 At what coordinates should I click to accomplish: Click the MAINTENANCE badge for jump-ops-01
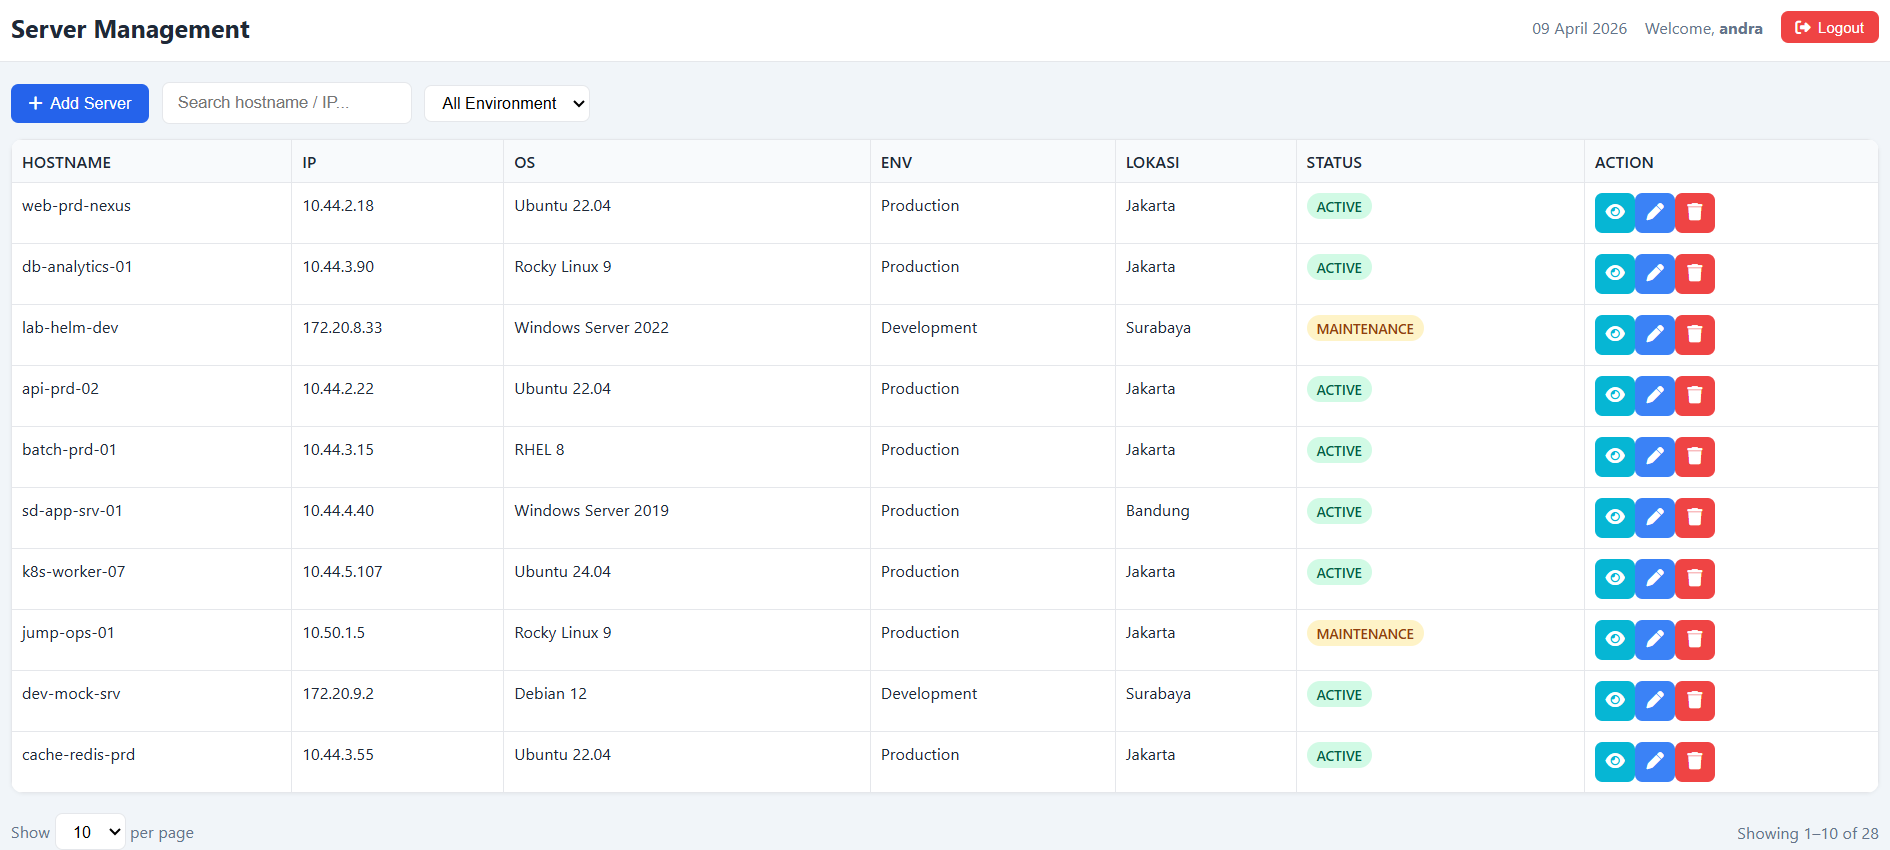coord(1365,634)
